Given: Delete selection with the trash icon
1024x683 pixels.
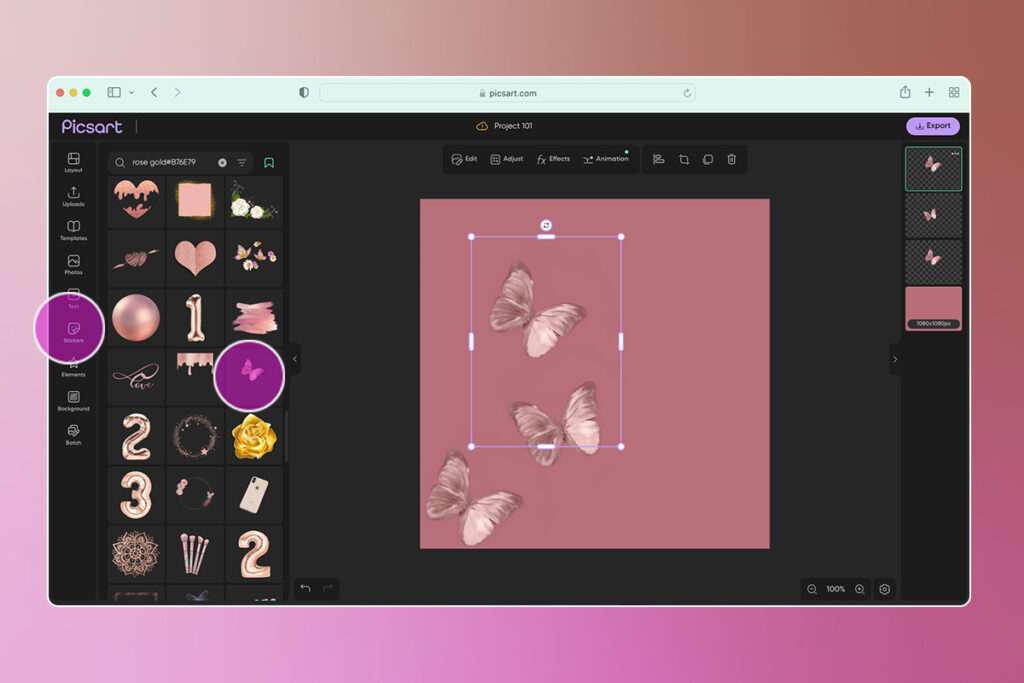Looking at the screenshot, I should coord(731,159).
